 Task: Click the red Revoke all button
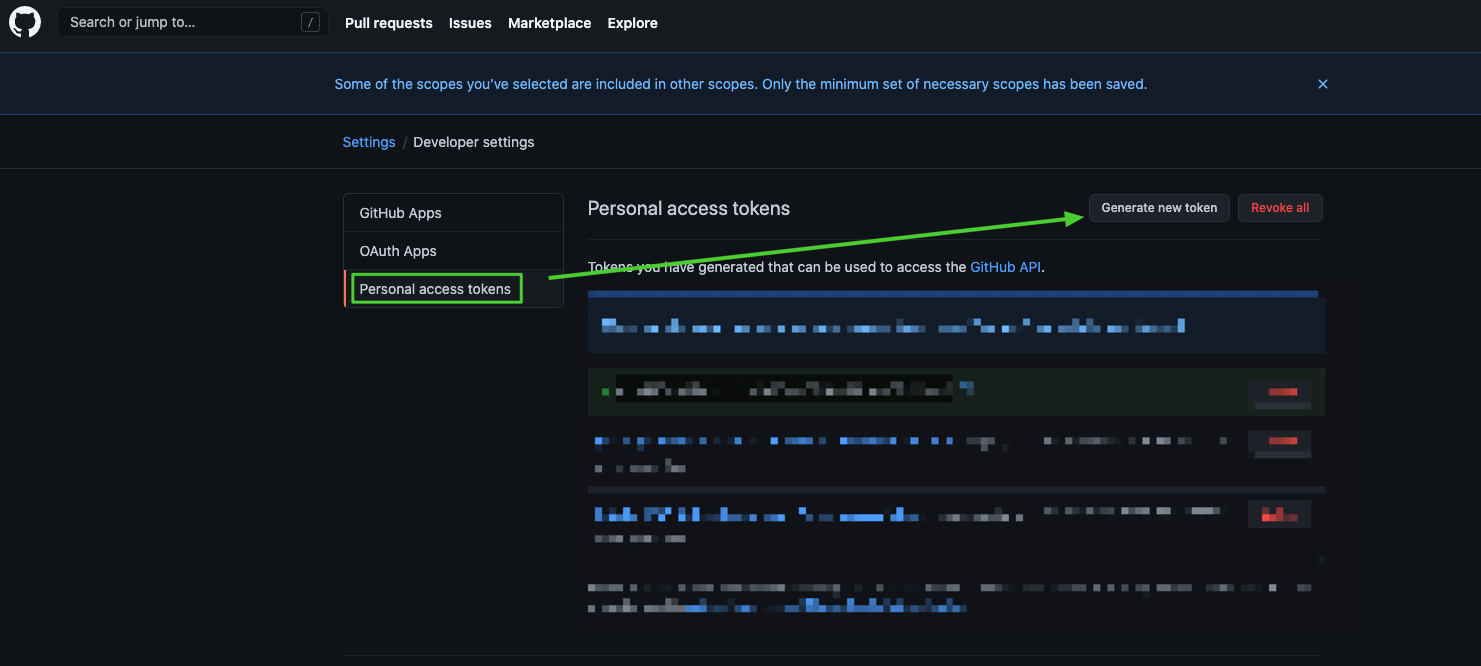point(1280,208)
